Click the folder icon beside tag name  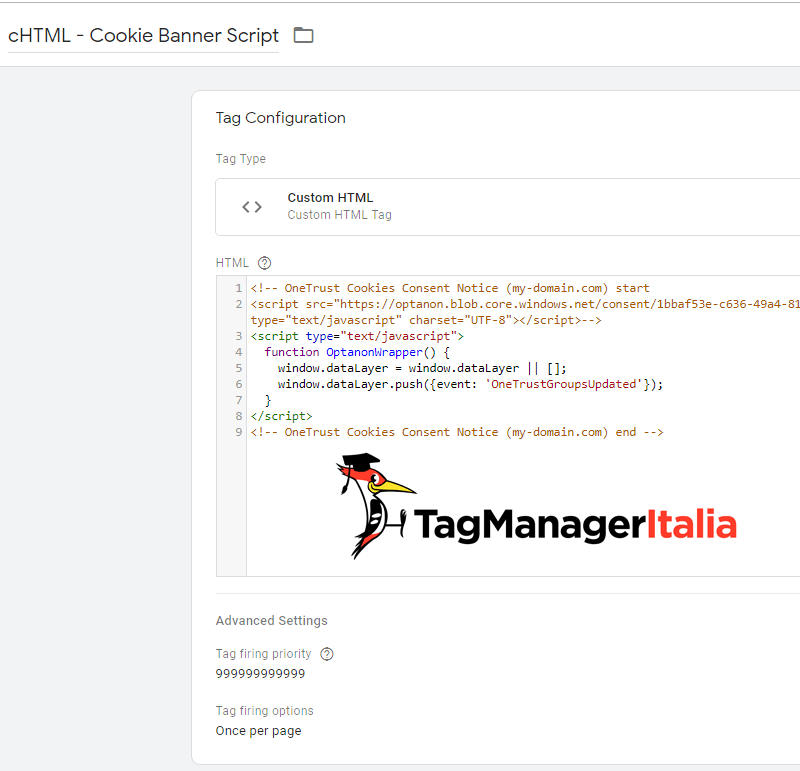pos(304,35)
